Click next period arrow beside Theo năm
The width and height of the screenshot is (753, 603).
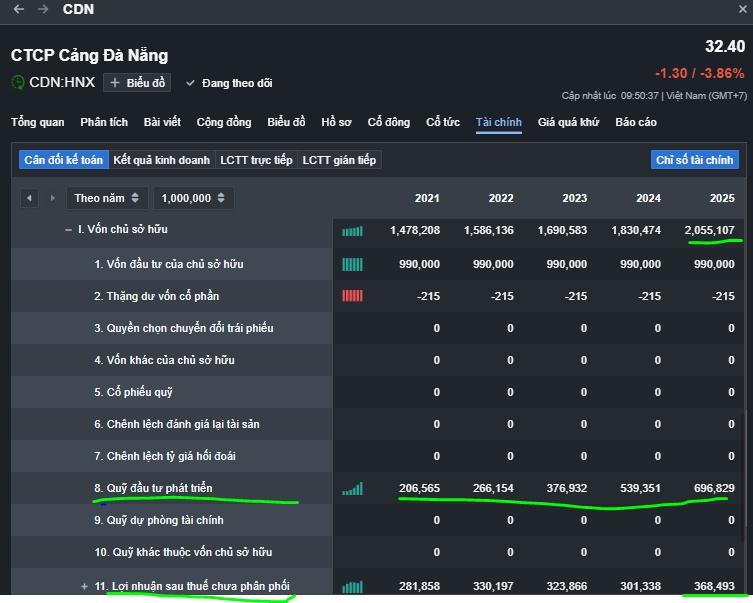point(52,198)
